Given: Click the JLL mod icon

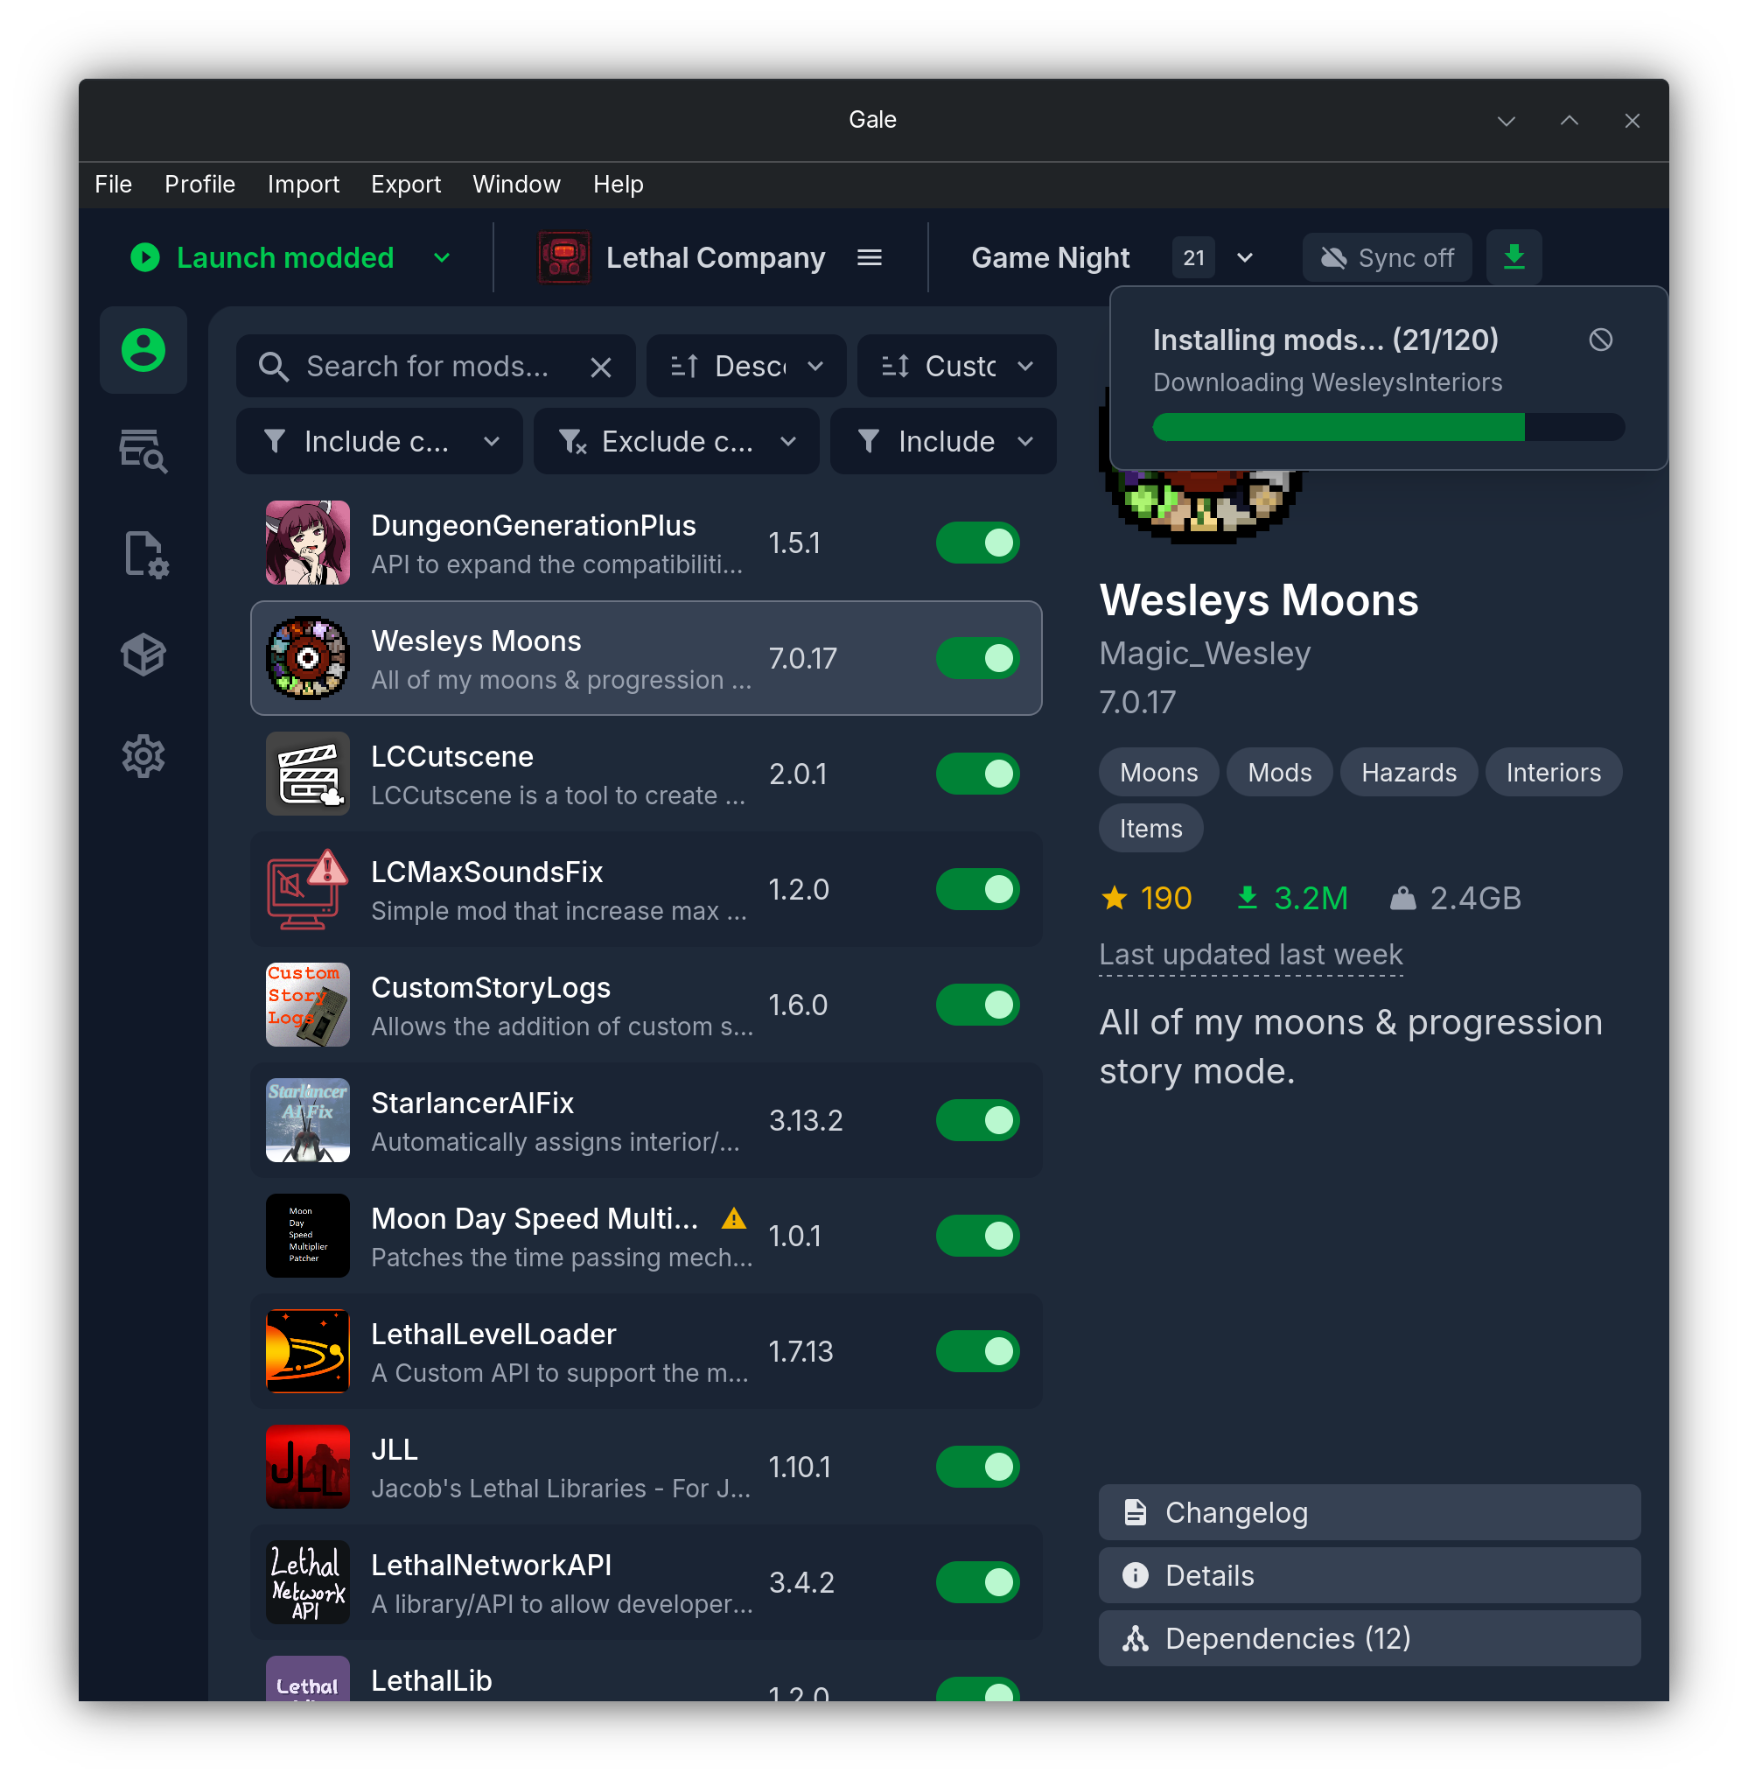Looking at the screenshot, I should (x=308, y=1467).
